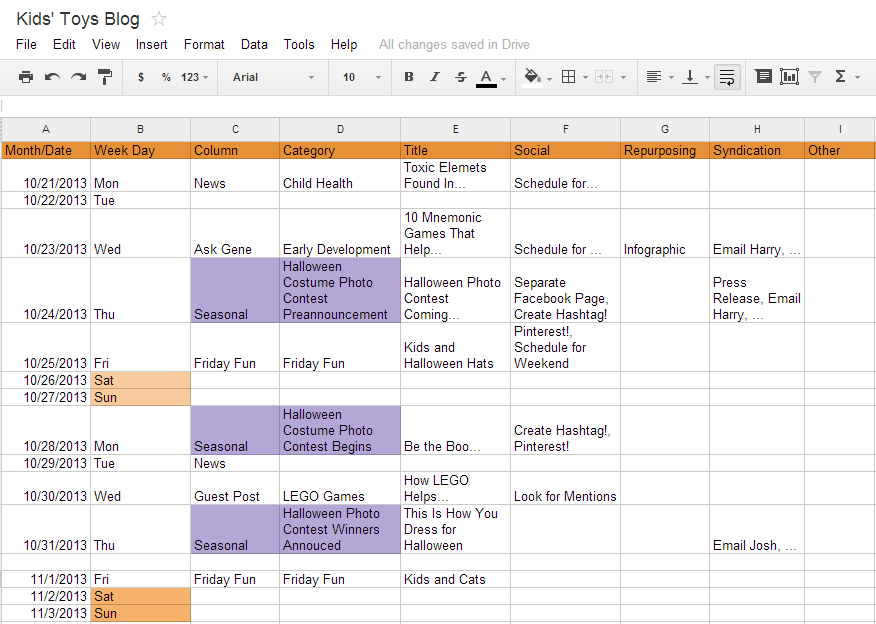Select the Category header cell
The image size is (876, 624).
(340, 150)
